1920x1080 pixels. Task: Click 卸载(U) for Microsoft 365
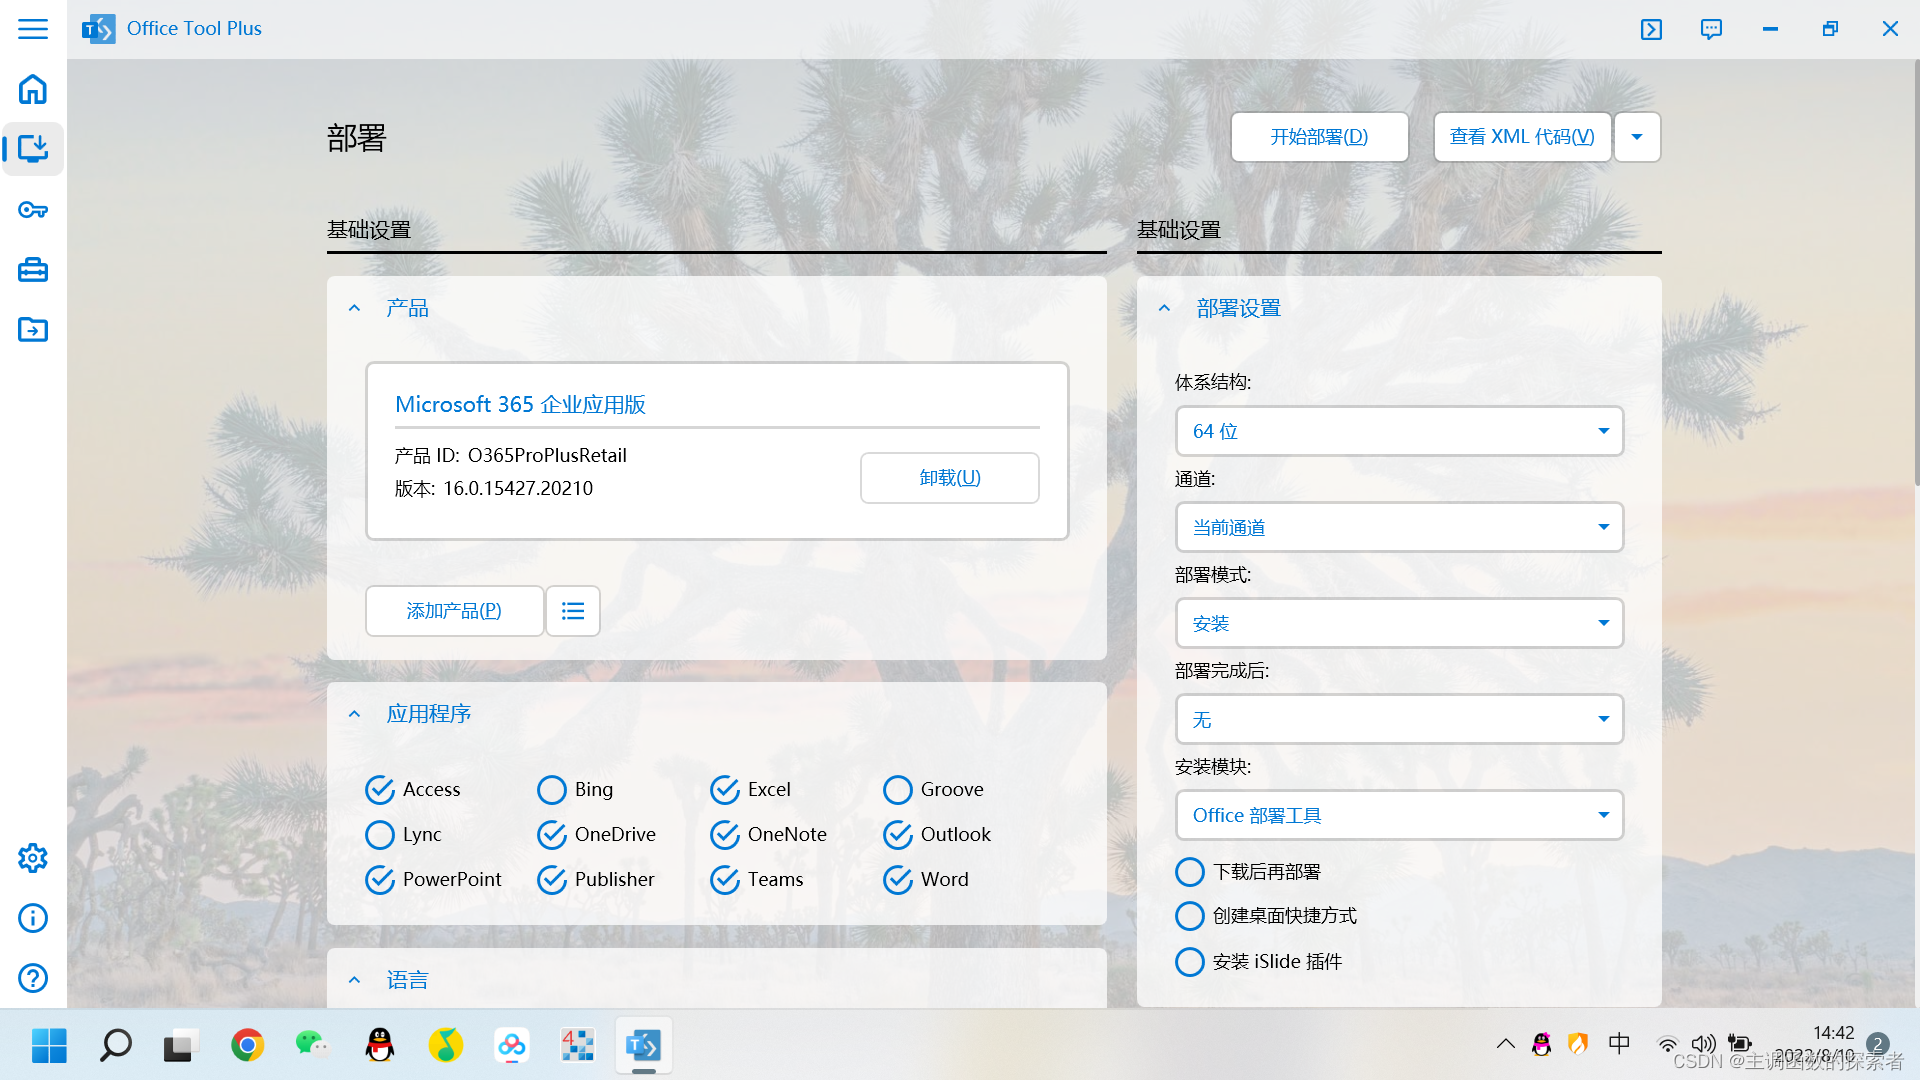click(949, 478)
